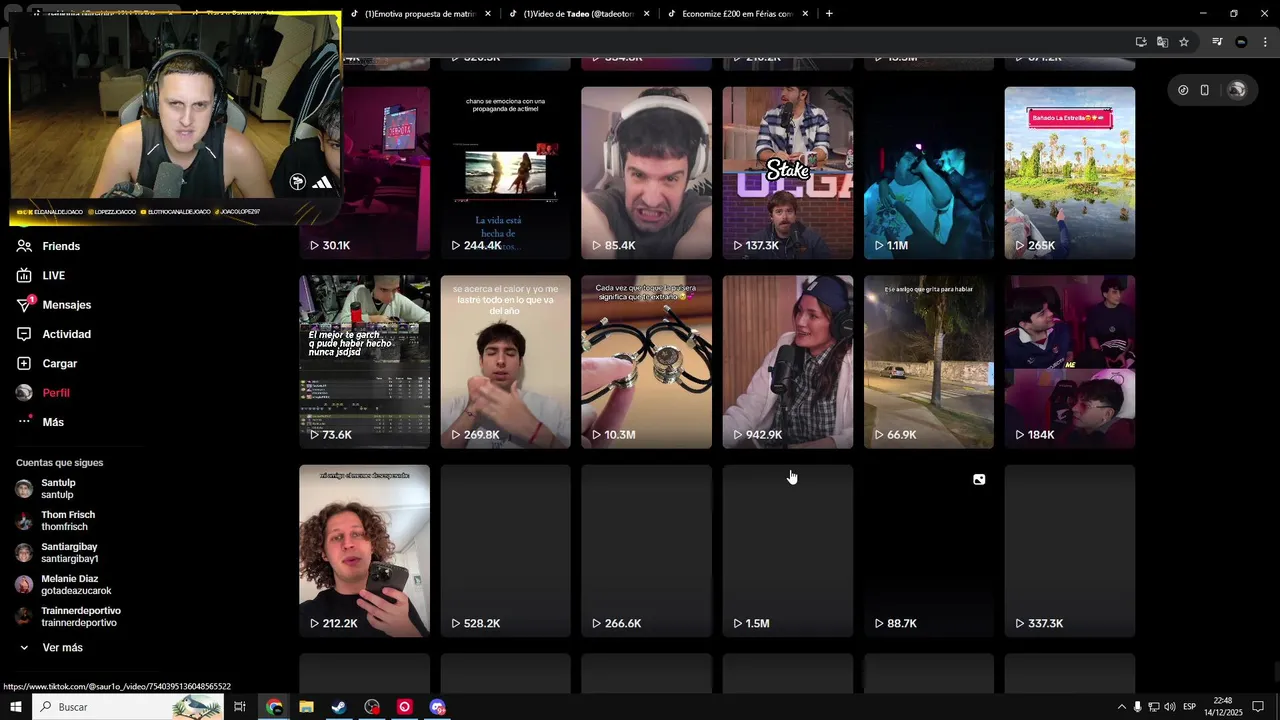This screenshot has height=720, width=1280.
Task: Open File Explorer from taskbar
Action: 306,707
